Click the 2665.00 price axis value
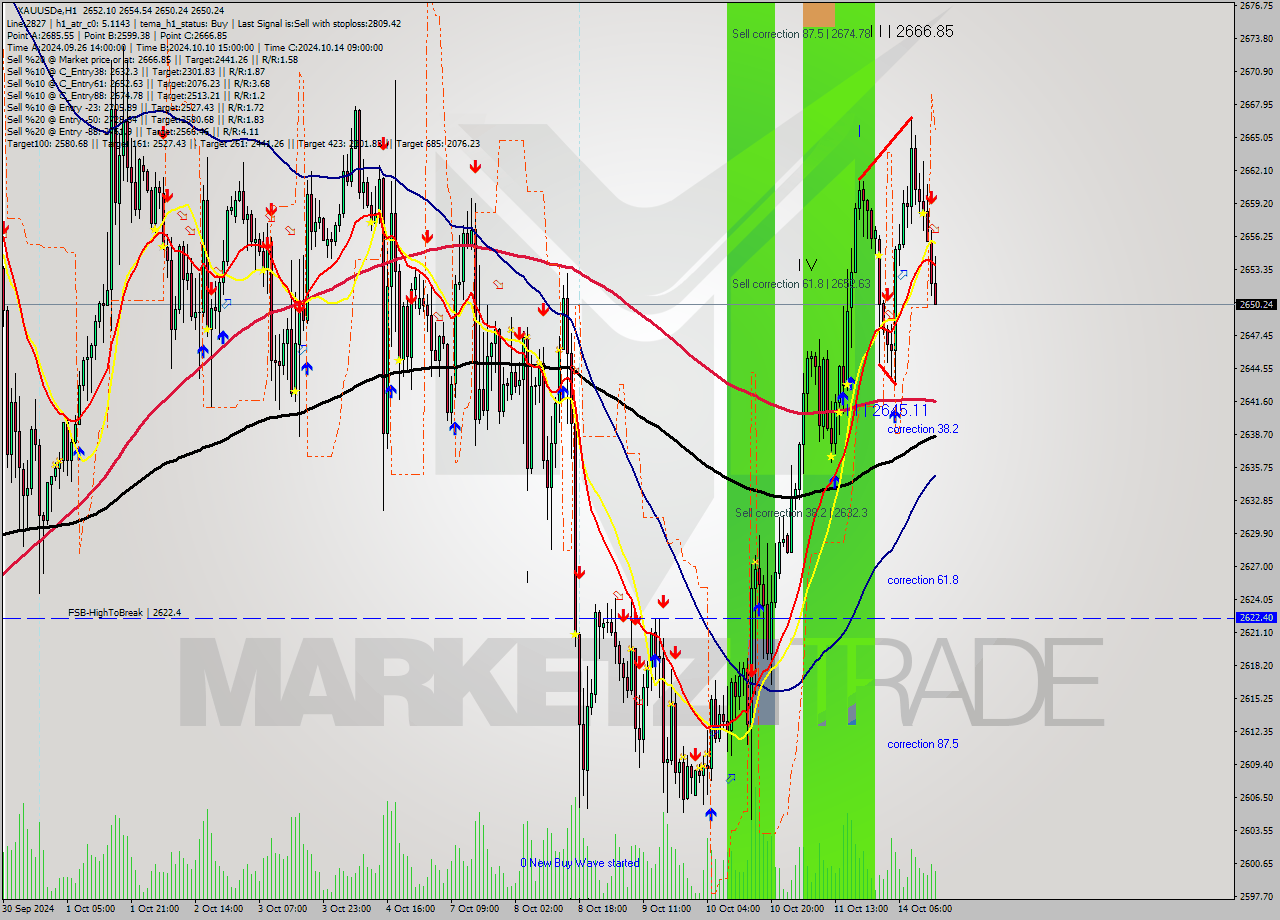 (x=1255, y=137)
